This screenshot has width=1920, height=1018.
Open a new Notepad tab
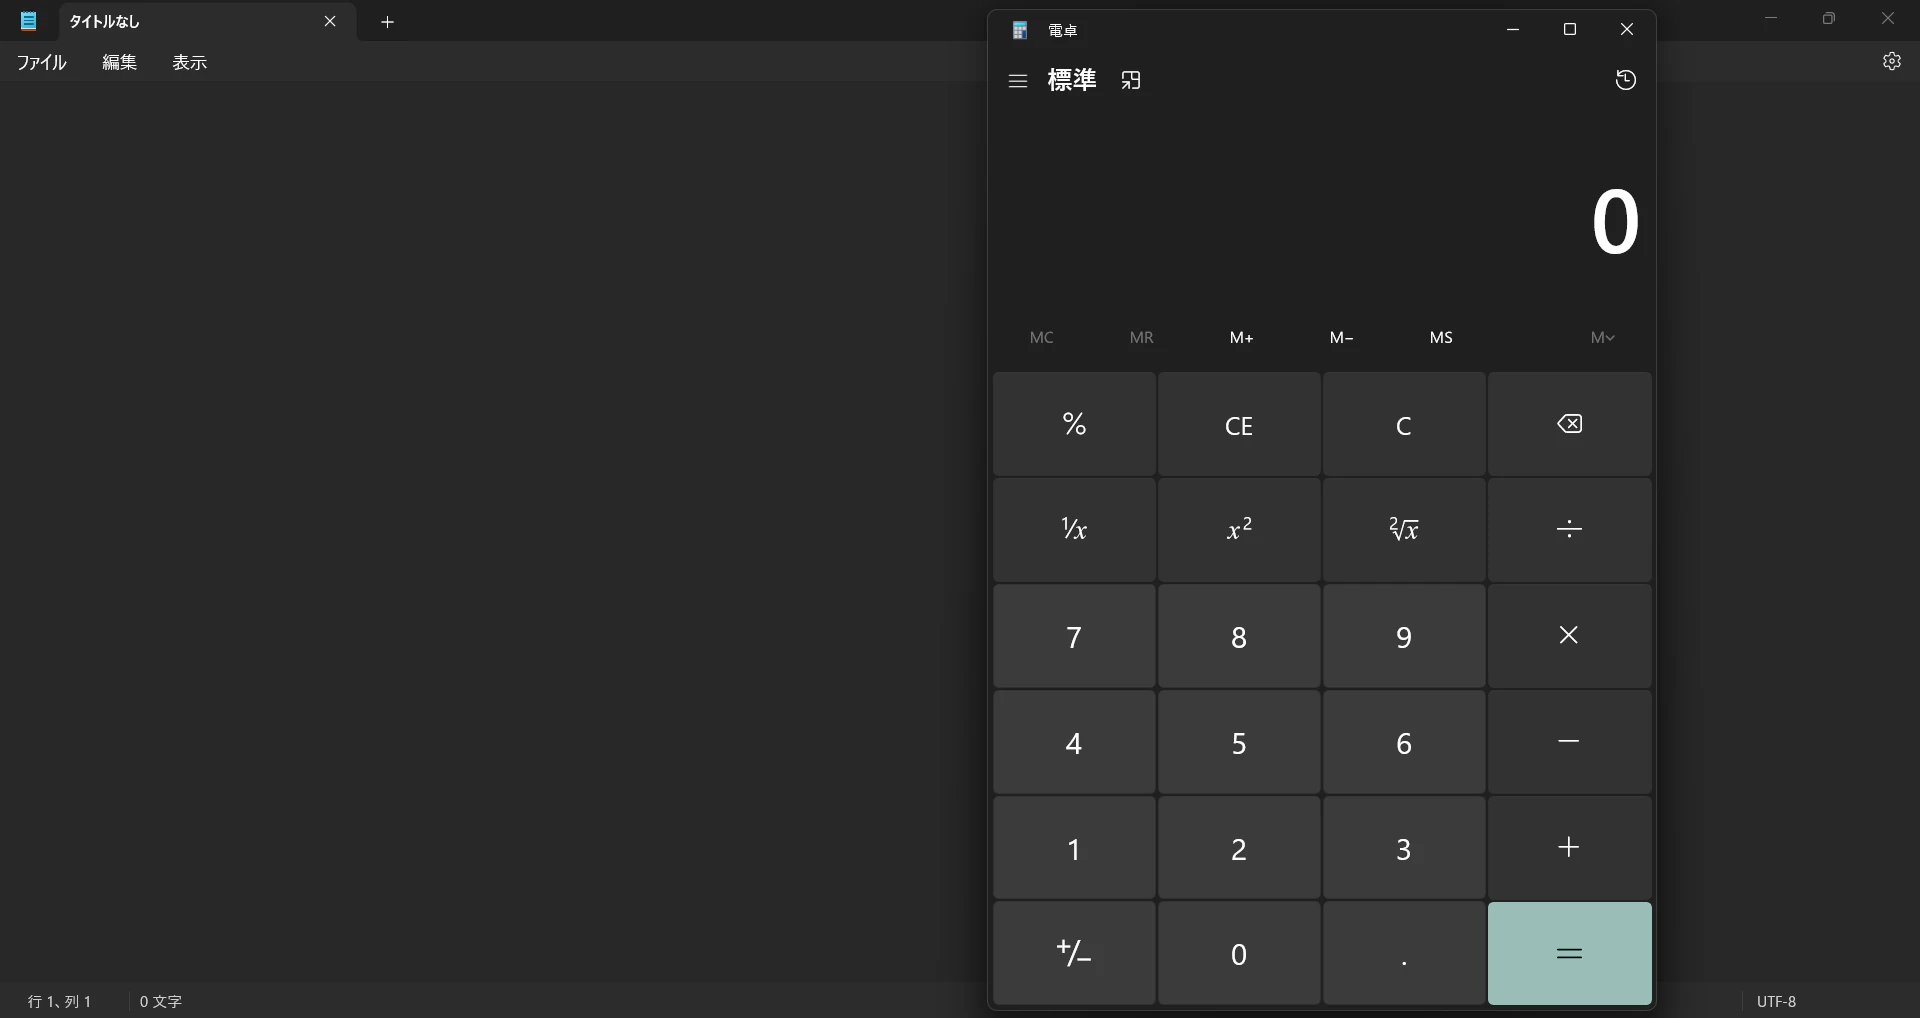(388, 21)
